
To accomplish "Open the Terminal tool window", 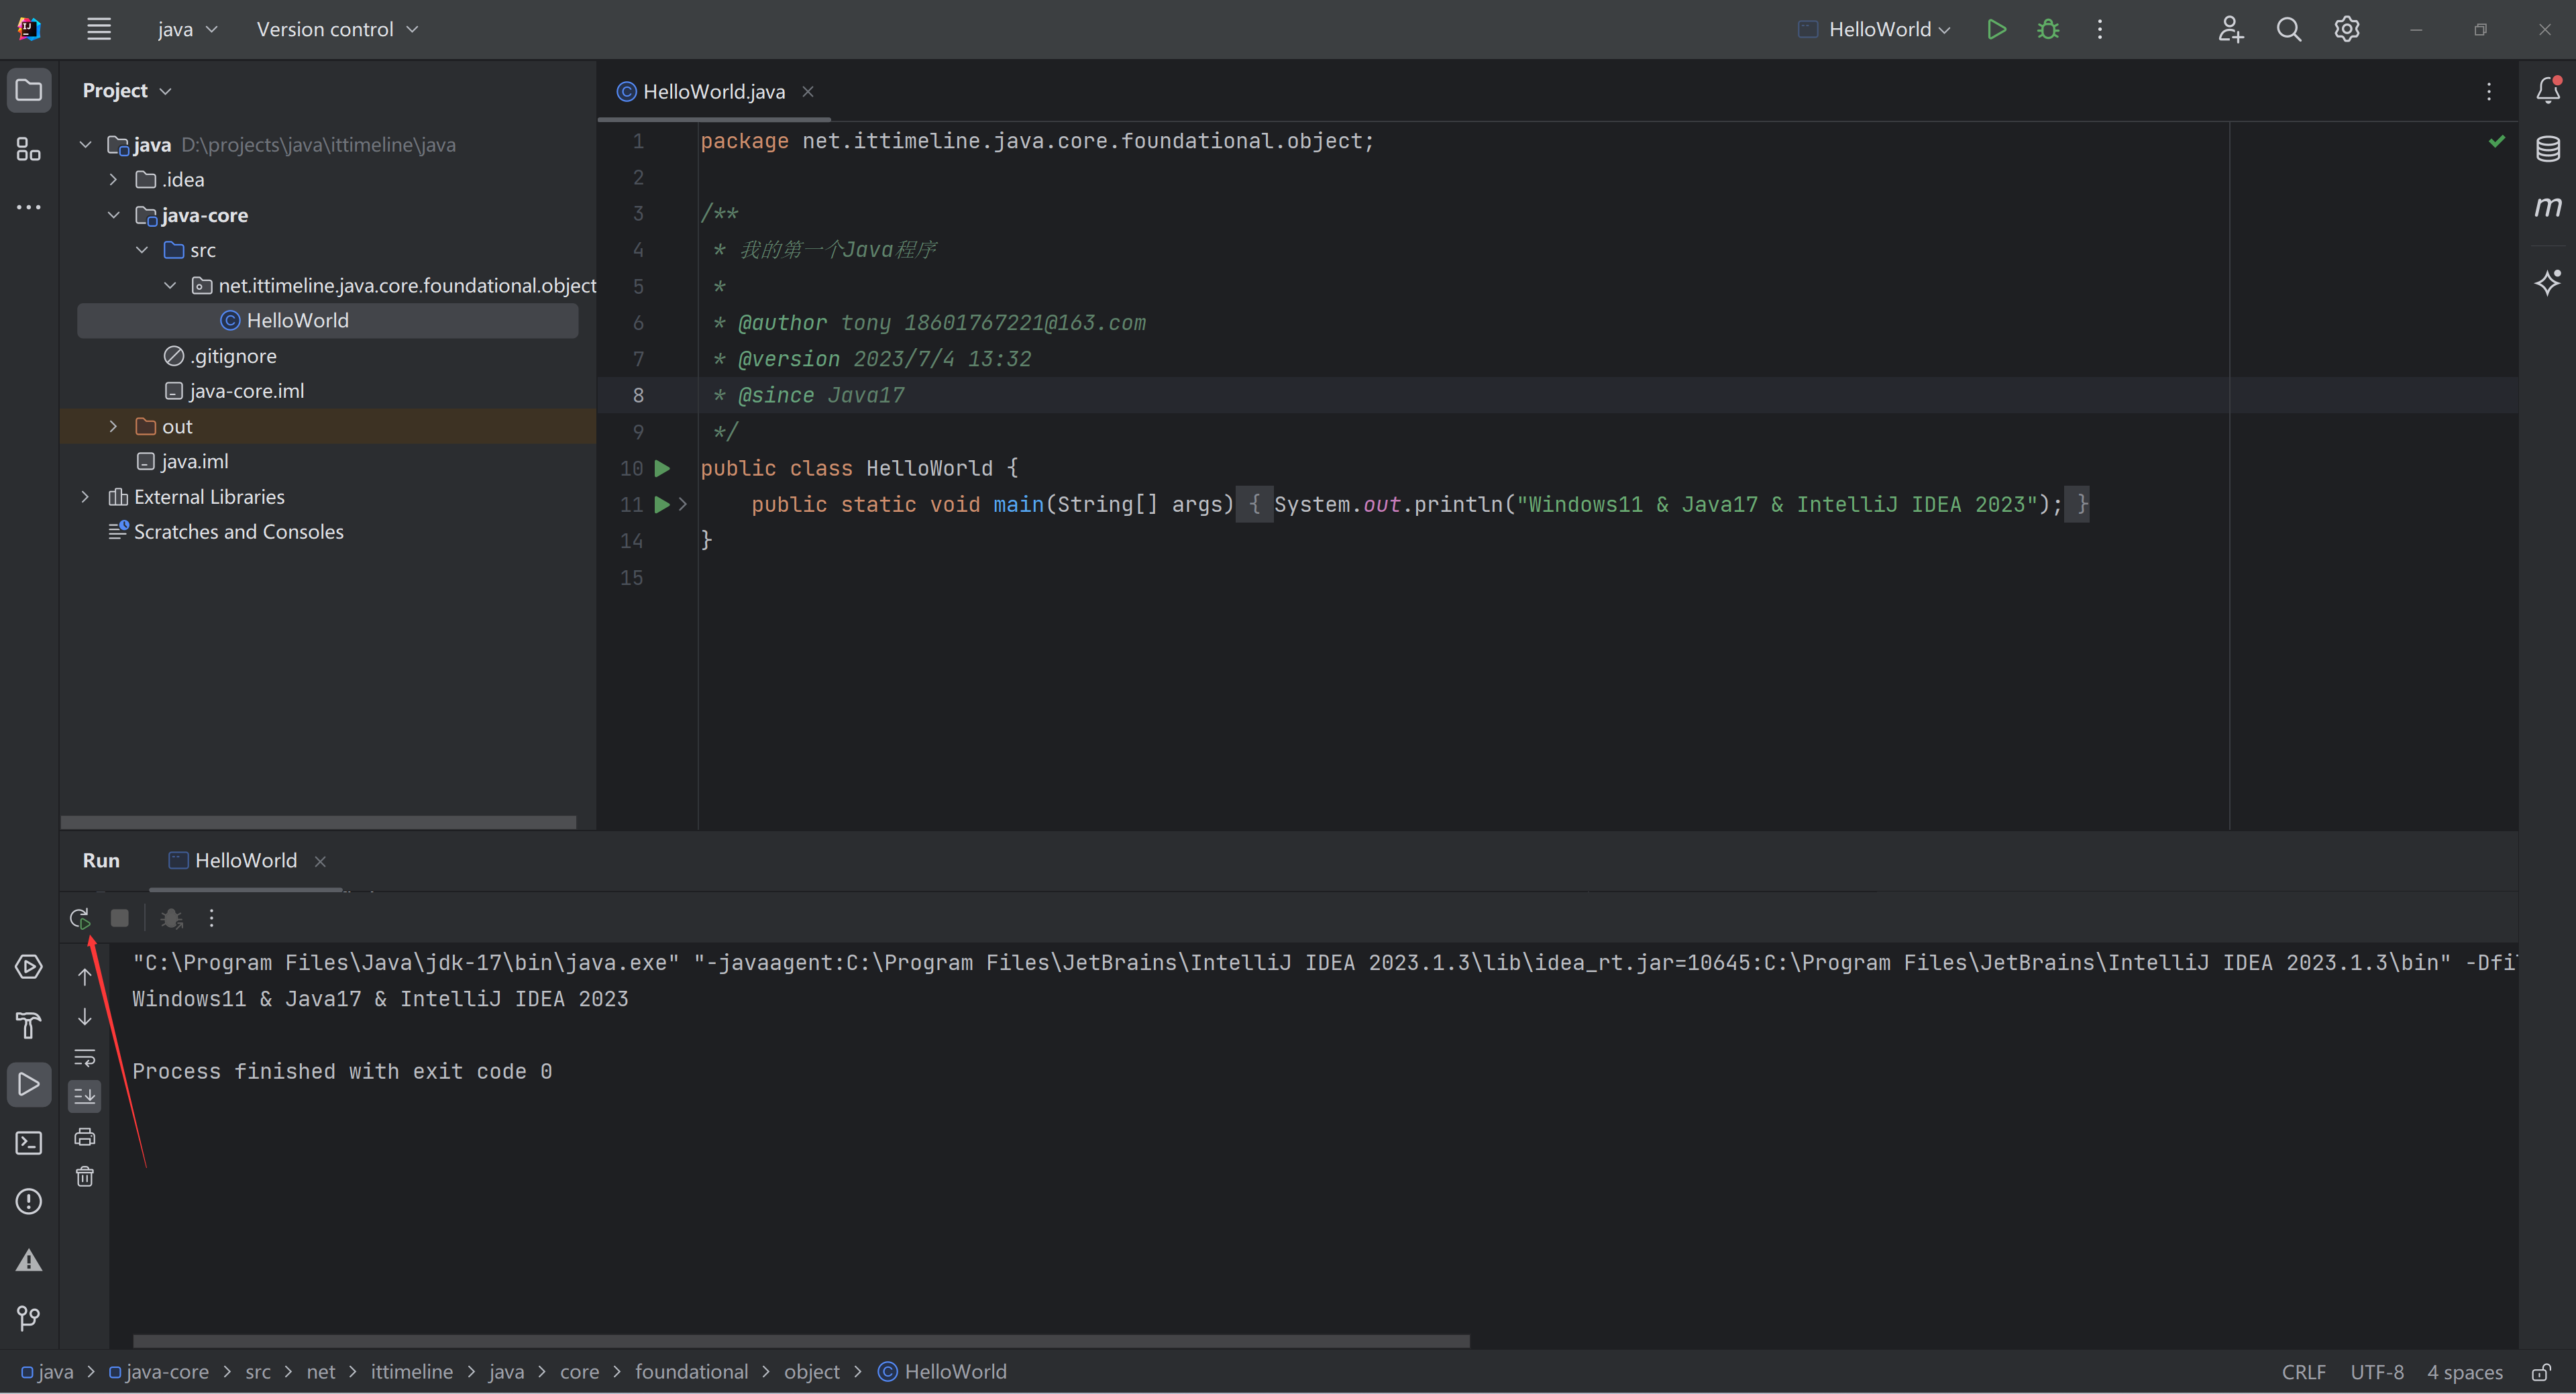I will coord(29,1143).
